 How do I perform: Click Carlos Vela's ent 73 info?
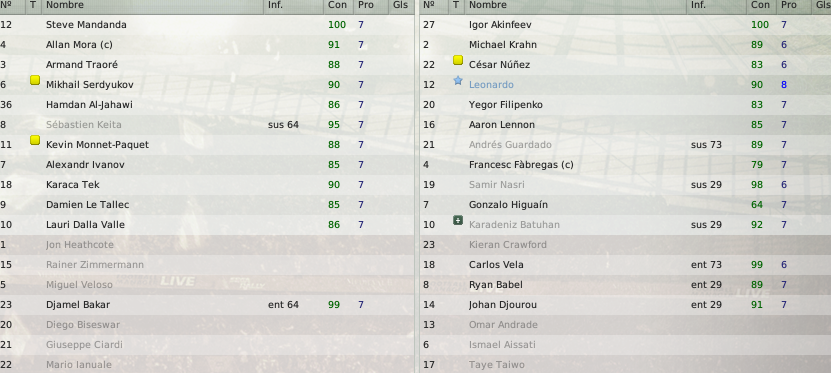(x=706, y=264)
